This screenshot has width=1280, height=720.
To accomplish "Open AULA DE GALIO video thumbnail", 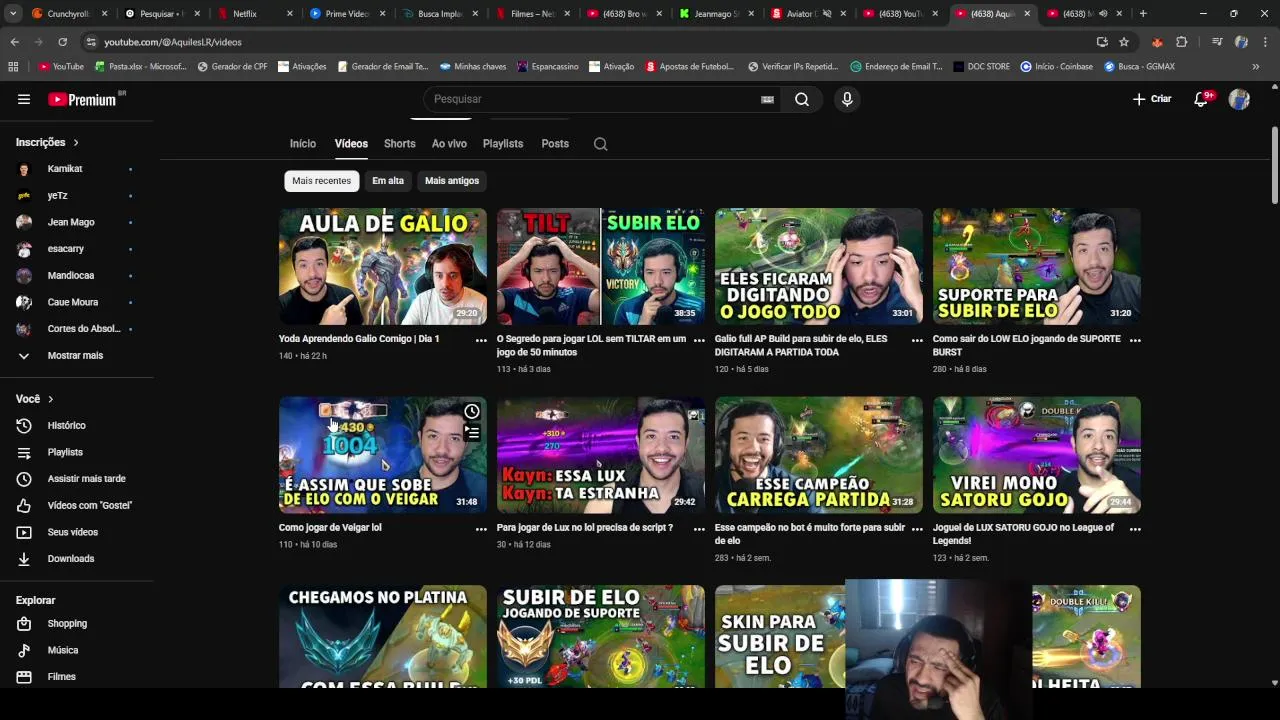I will point(383,266).
